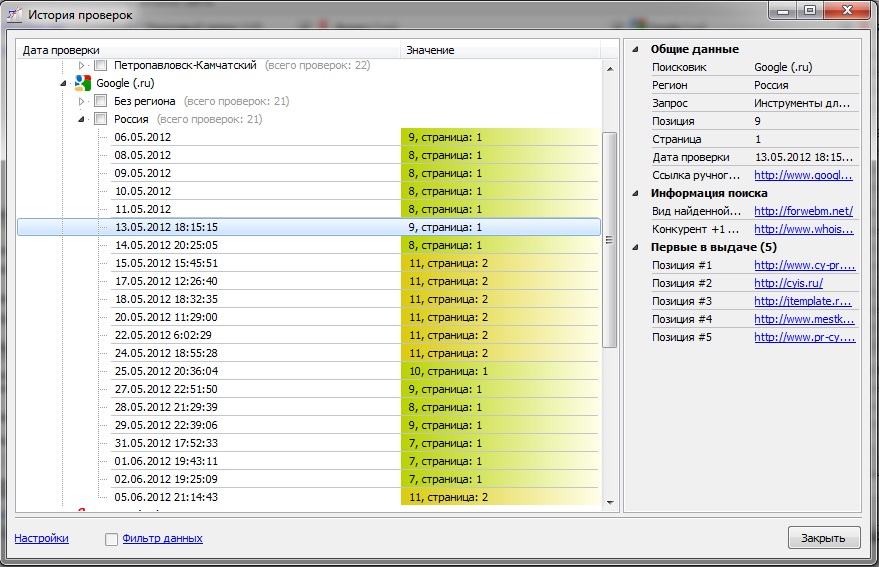Collapse the Общие данные section
Image resolution: width=879 pixels, height=567 pixels.
tap(635, 49)
